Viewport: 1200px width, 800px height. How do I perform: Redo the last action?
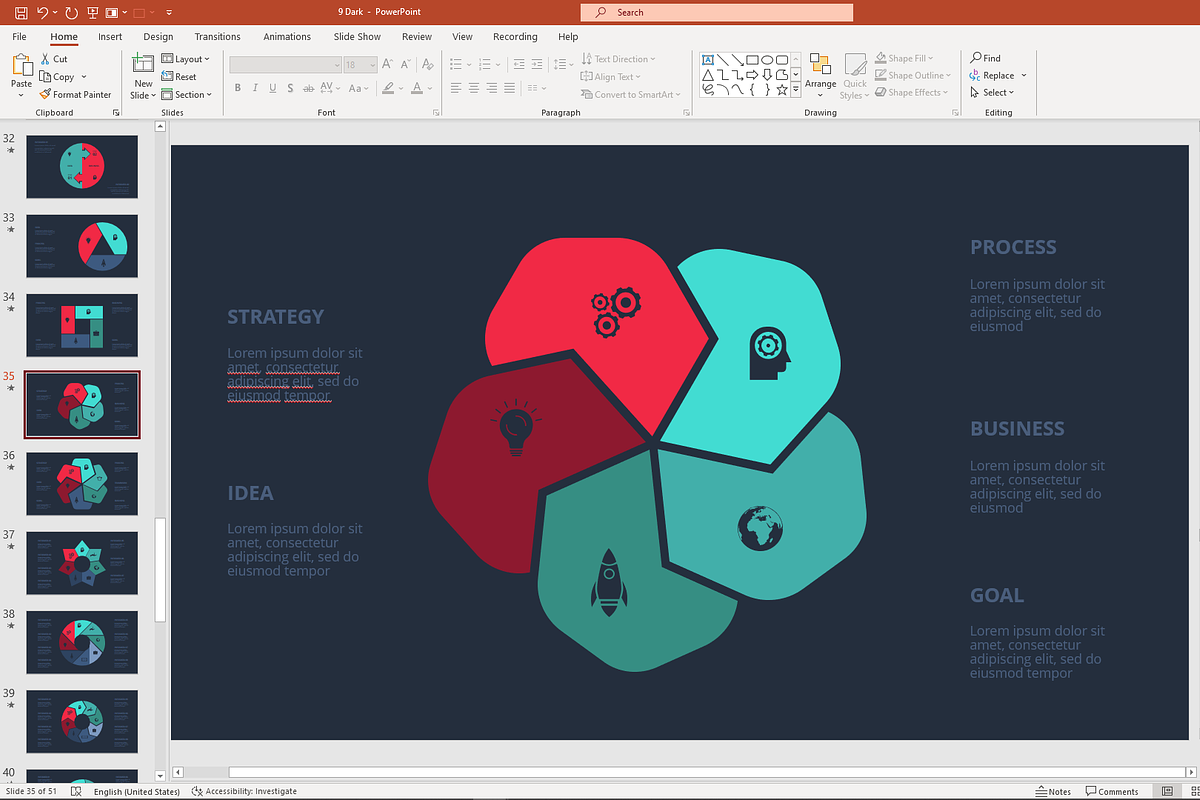click(71, 13)
